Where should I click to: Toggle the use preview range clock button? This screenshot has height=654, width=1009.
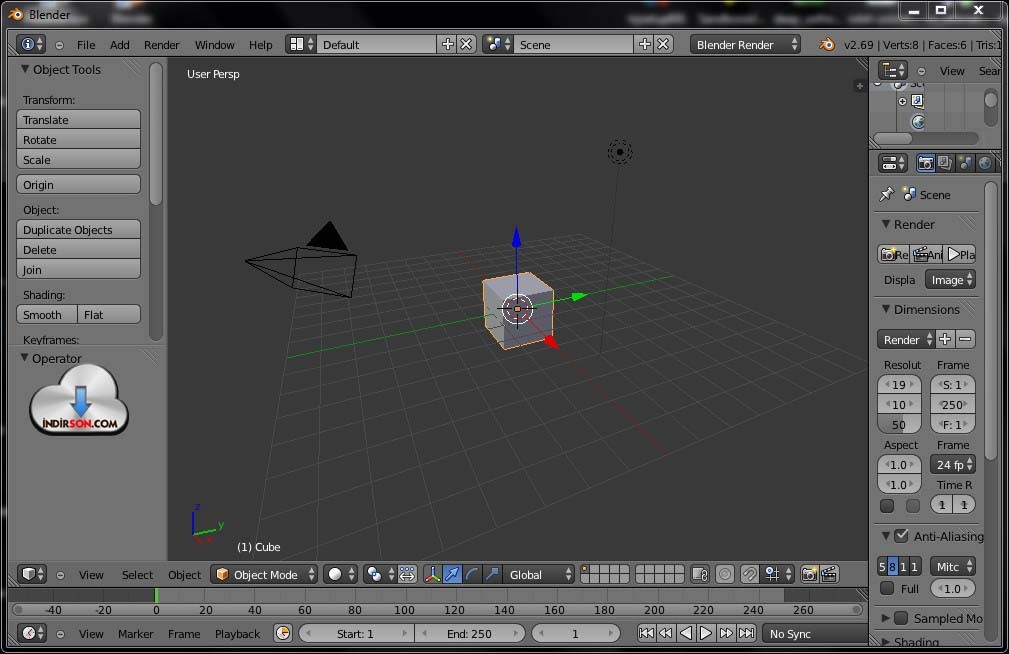pos(283,633)
